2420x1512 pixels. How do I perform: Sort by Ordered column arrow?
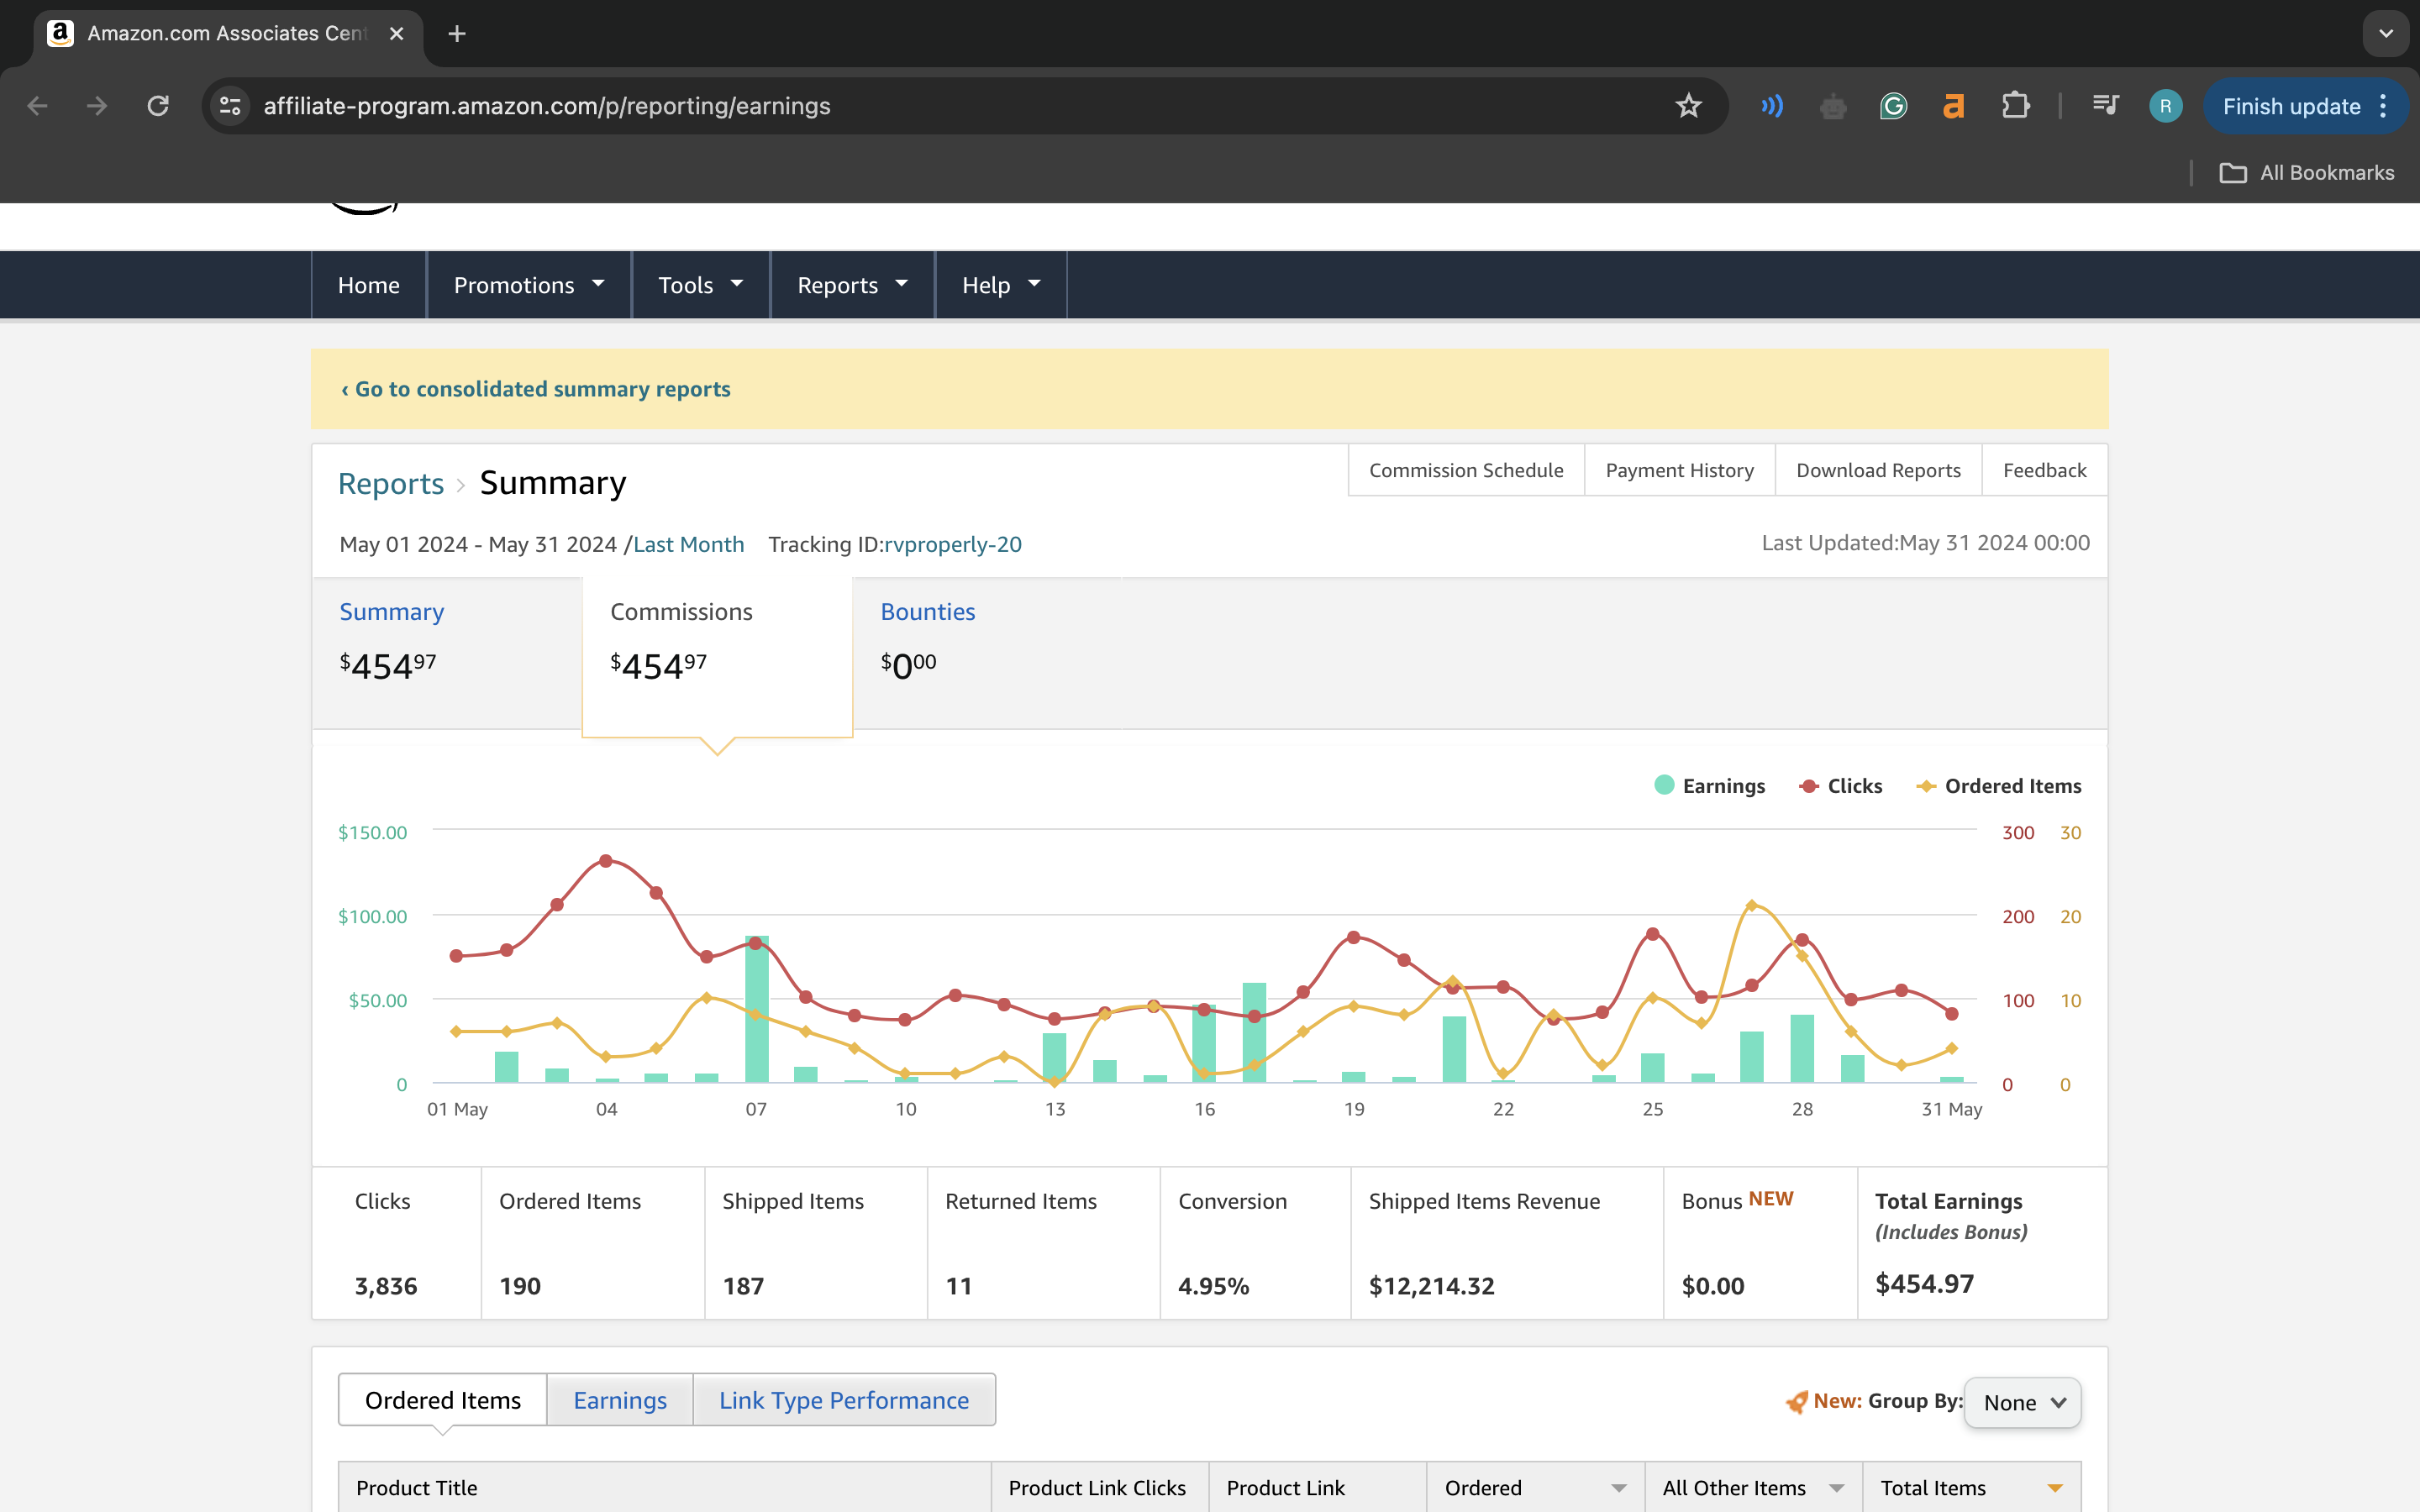pyautogui.click(x=1619, y=1488)
